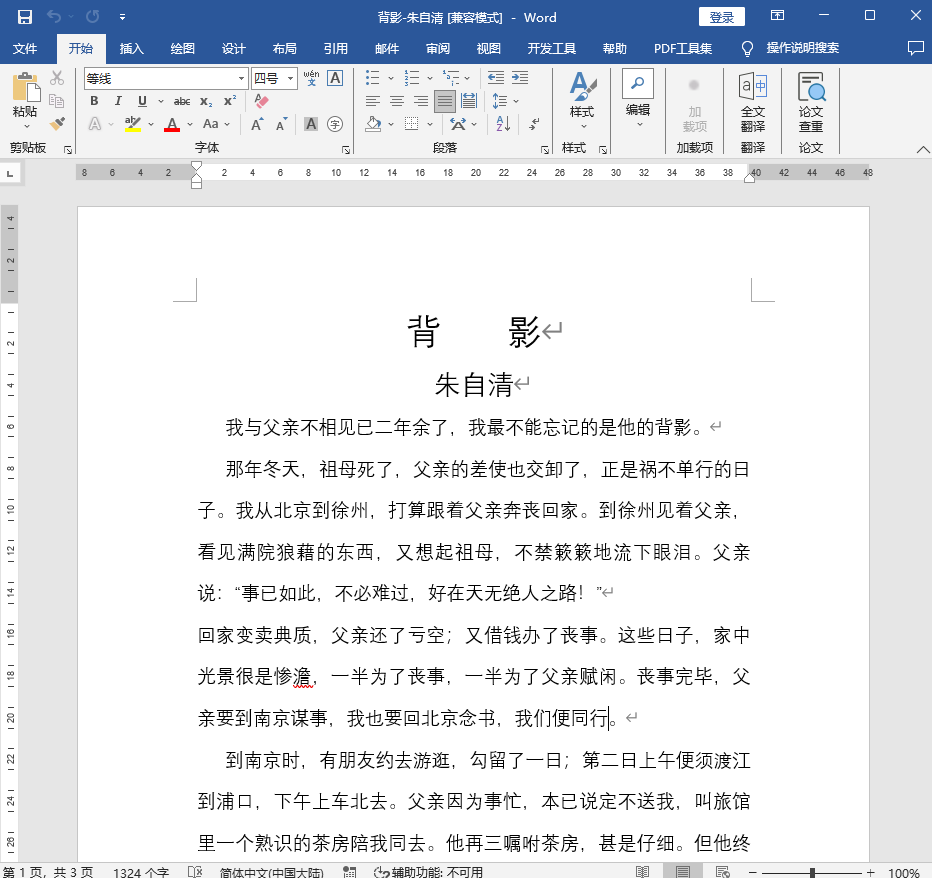Toggle subscript x₂ formatting
This screenshot has height=878, width=932.
click(x=206, y=102)
